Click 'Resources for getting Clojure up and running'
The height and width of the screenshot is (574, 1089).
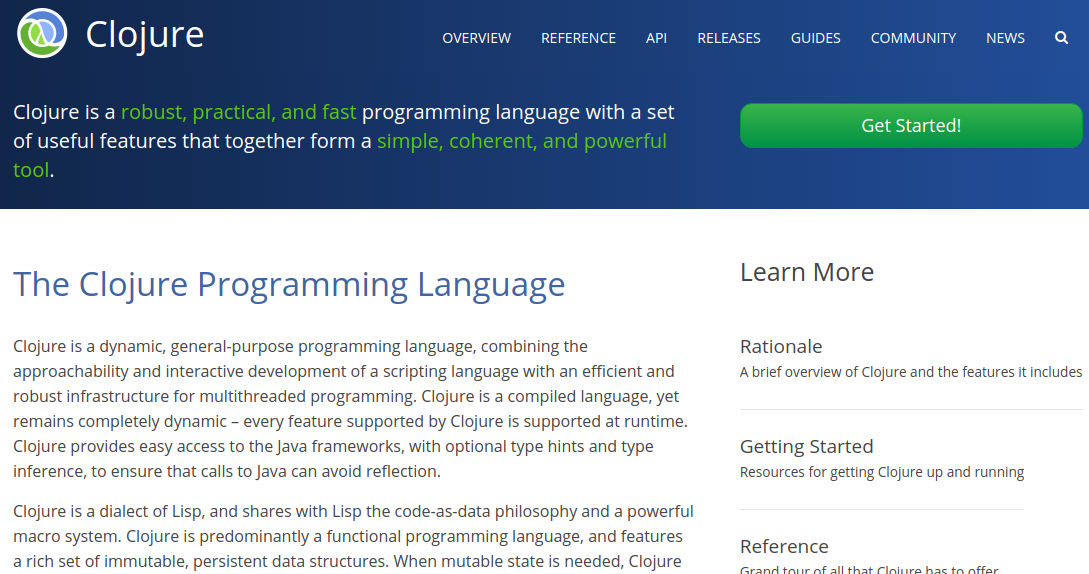pyautogui.click(x=882, y=473)
